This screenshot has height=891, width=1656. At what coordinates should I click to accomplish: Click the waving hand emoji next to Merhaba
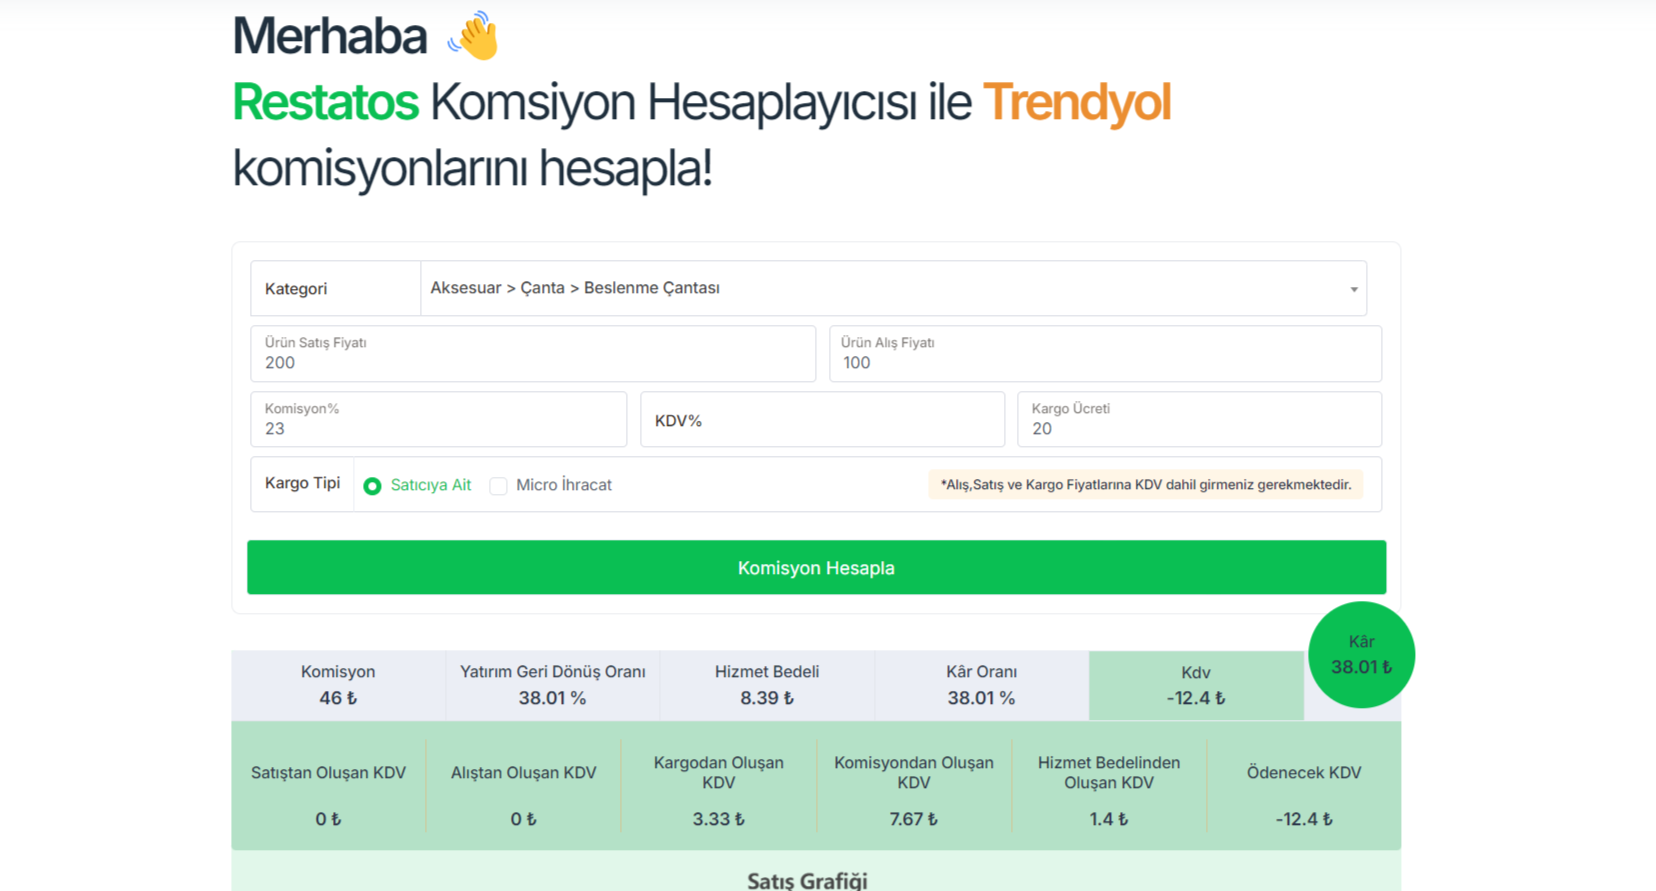474,36
